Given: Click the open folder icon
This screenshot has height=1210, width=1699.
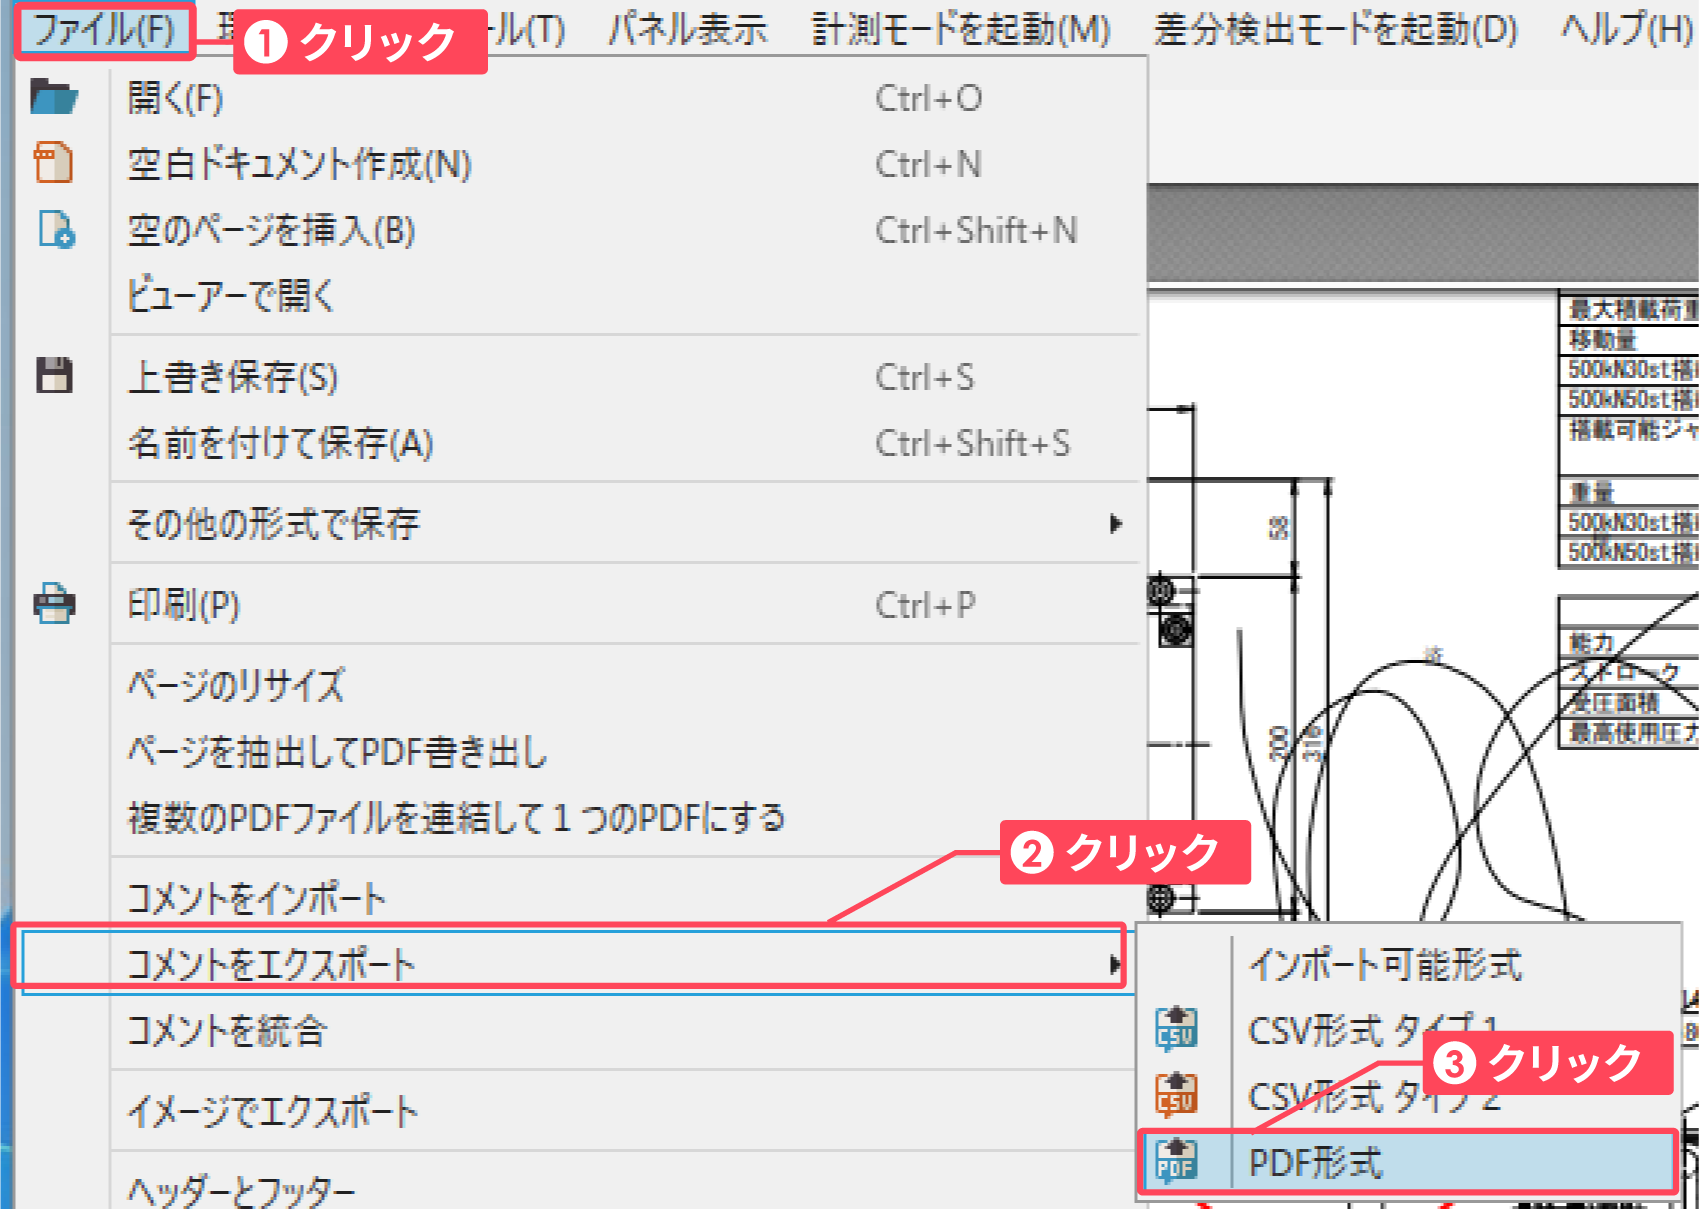Looking at the screenshot, I should (54, 97).
